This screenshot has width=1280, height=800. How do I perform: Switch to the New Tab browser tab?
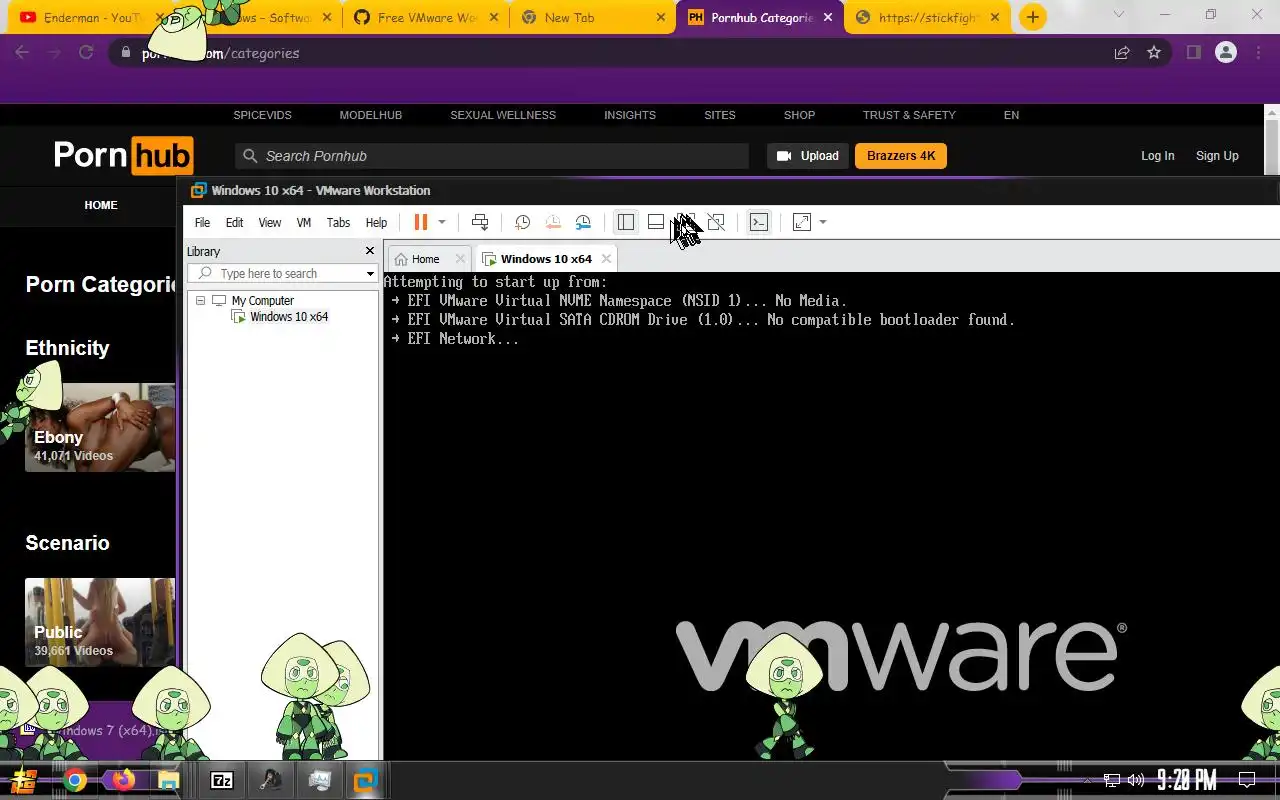pos(592,18)
